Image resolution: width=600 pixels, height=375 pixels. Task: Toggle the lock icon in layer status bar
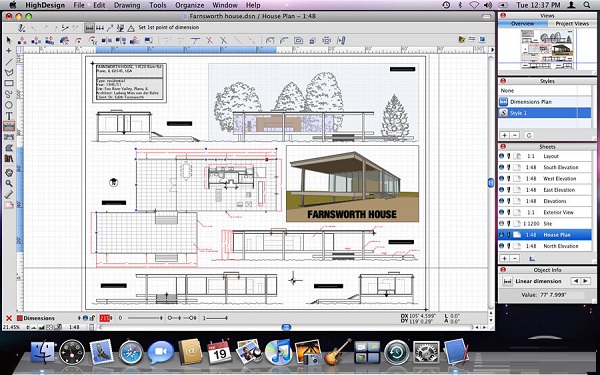pyautogui.click(x=92, y=318)
